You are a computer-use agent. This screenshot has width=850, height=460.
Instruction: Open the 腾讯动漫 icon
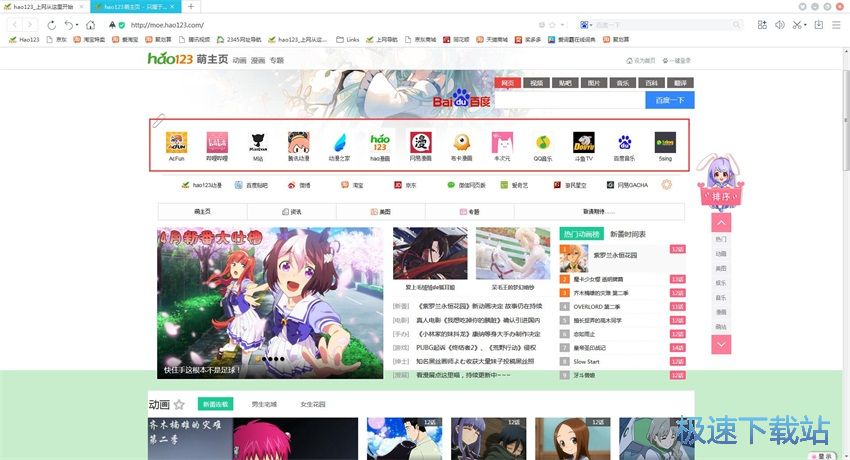pyautogui.click(x=299, y=142)
